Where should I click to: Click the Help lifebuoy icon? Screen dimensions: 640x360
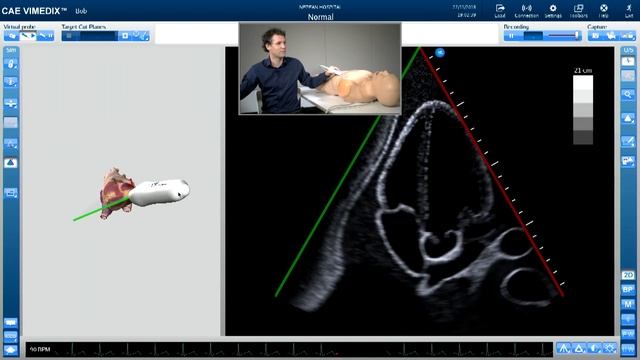pos(604,11)
